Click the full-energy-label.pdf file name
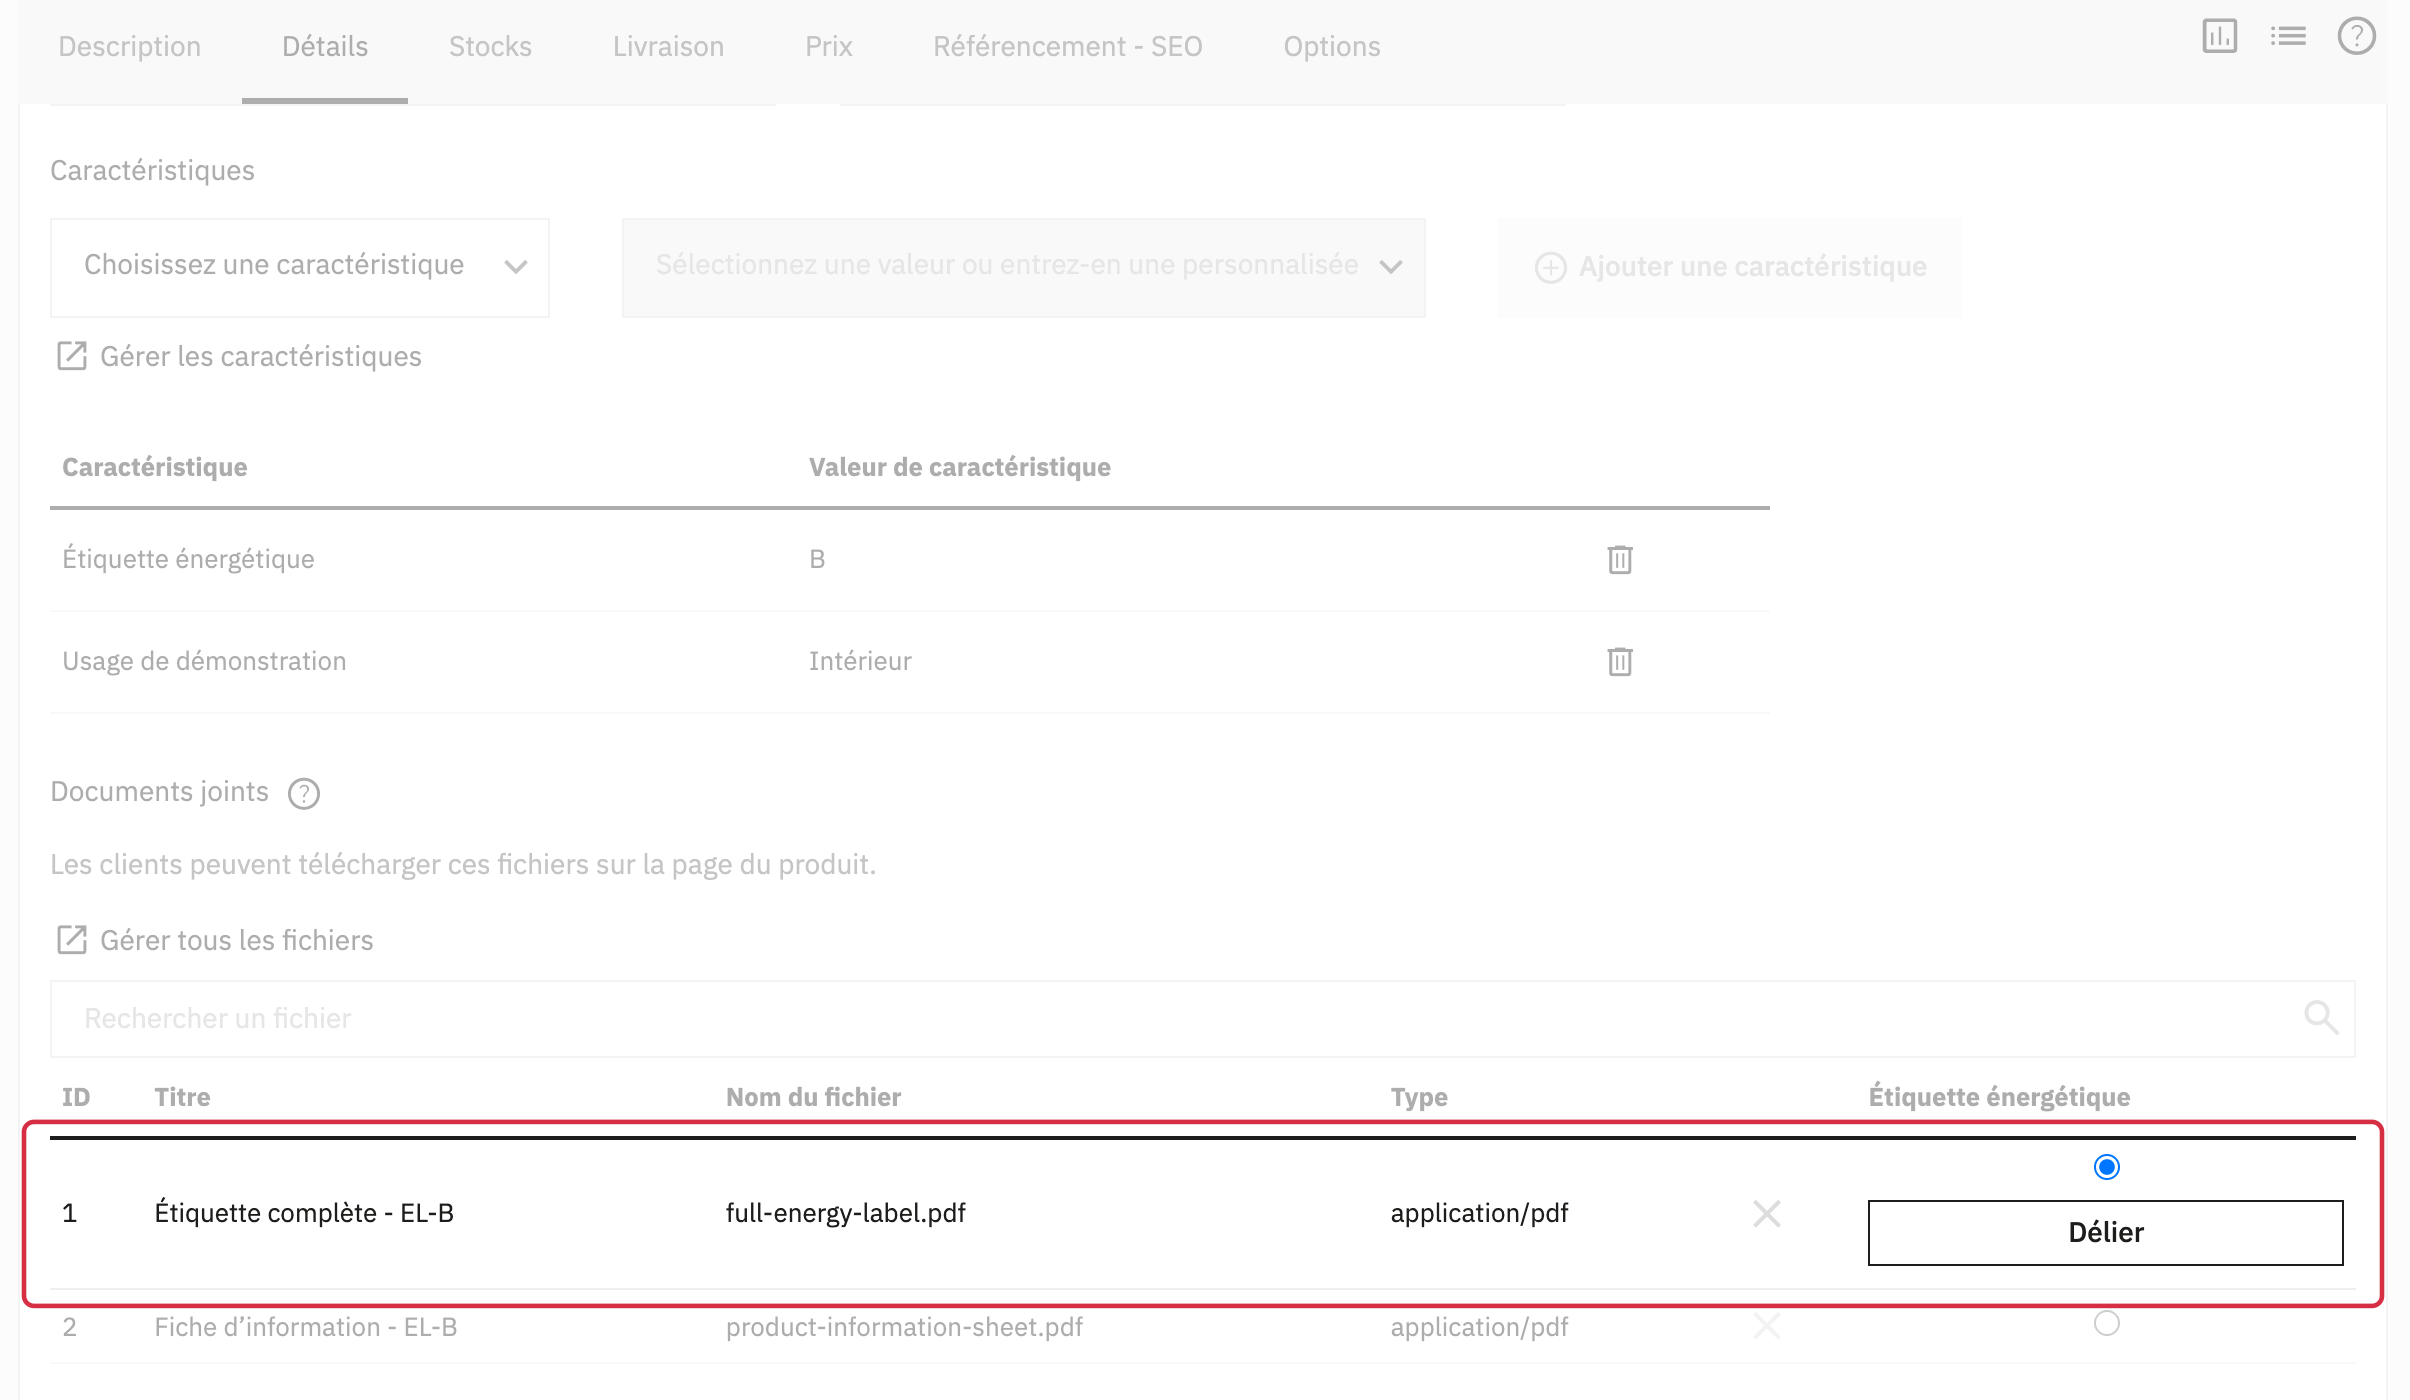The height and width of the screenshot is (1400, 2410). click(x=846, y=1213)
